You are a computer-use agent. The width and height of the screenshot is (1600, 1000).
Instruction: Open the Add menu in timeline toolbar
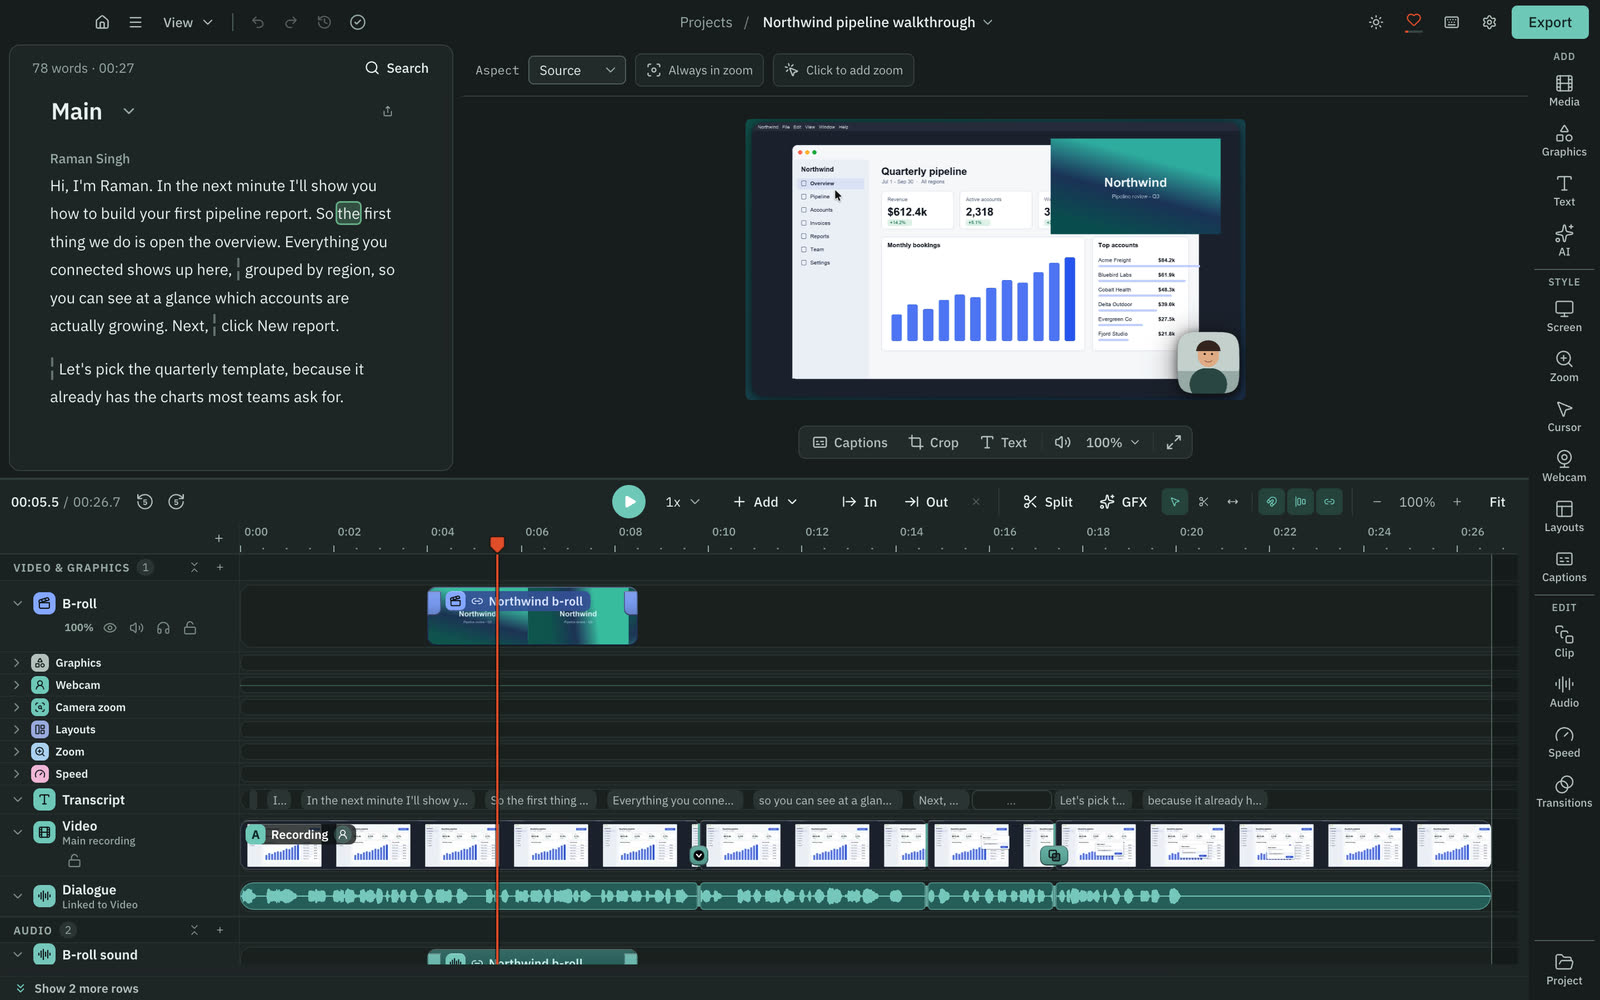tap(765, 502)
